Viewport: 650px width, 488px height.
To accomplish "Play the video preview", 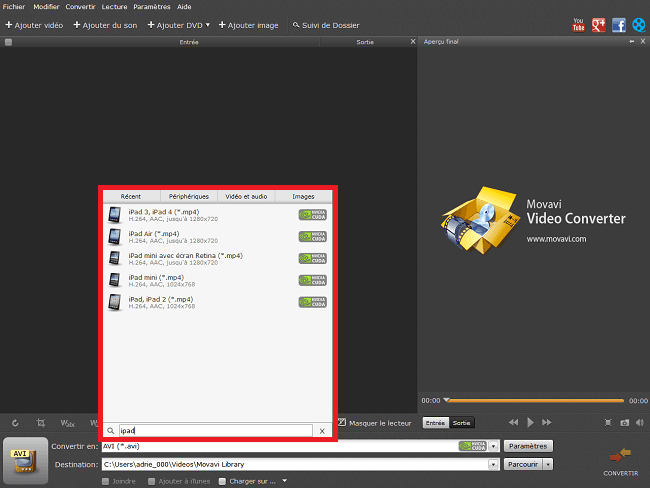I will point(530,422).
